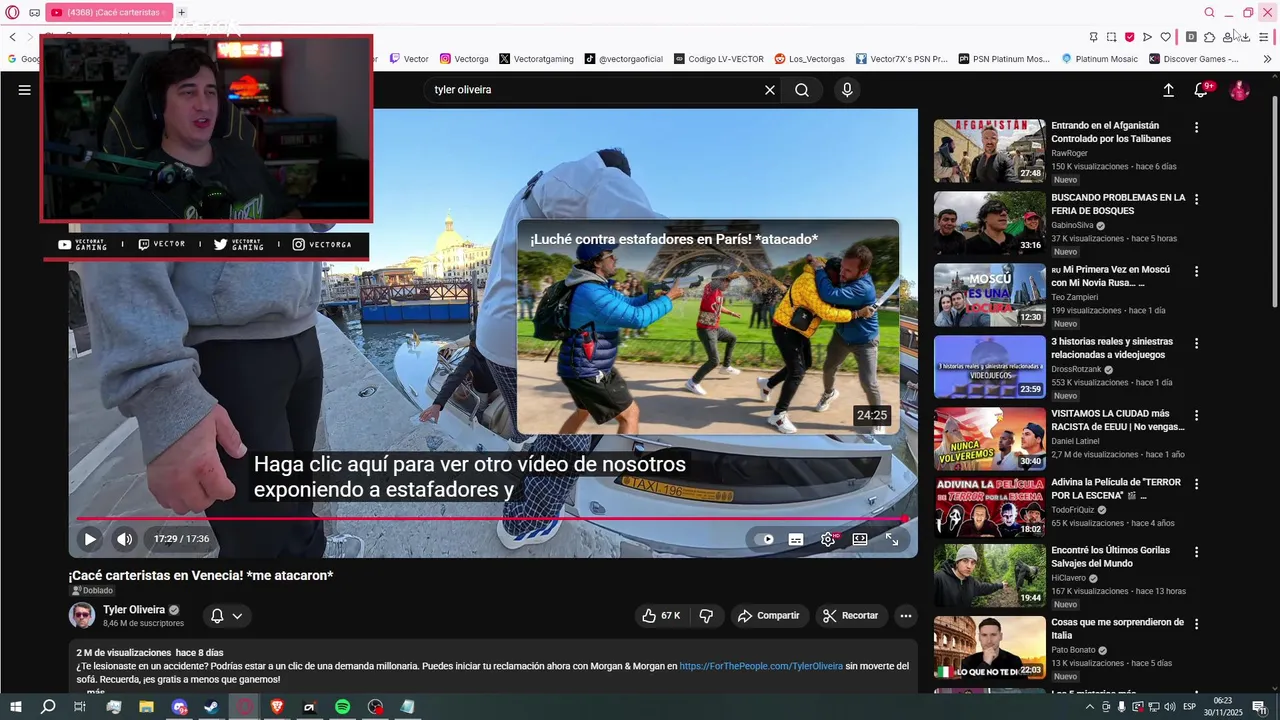Open options for 'VISITAMOS LA CIUDAD más RACISTA'
Image resolution: width=1280 pixels, height=720 pixels.
(x=1196, y=416)
